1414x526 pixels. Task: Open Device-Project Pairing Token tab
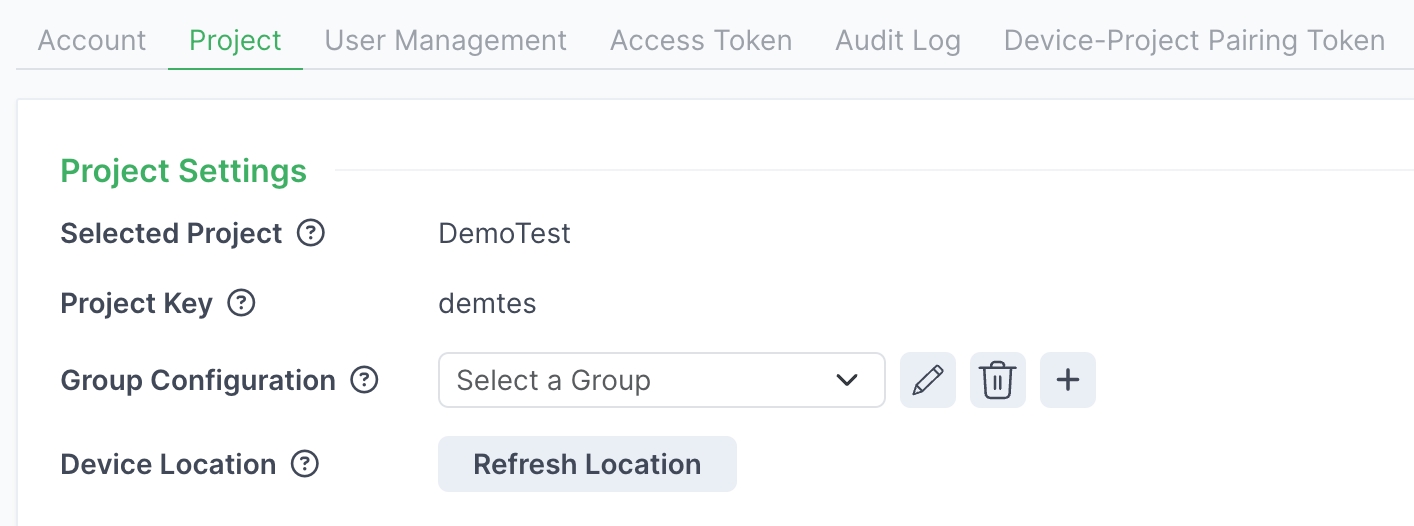[x=1194, y=41]
